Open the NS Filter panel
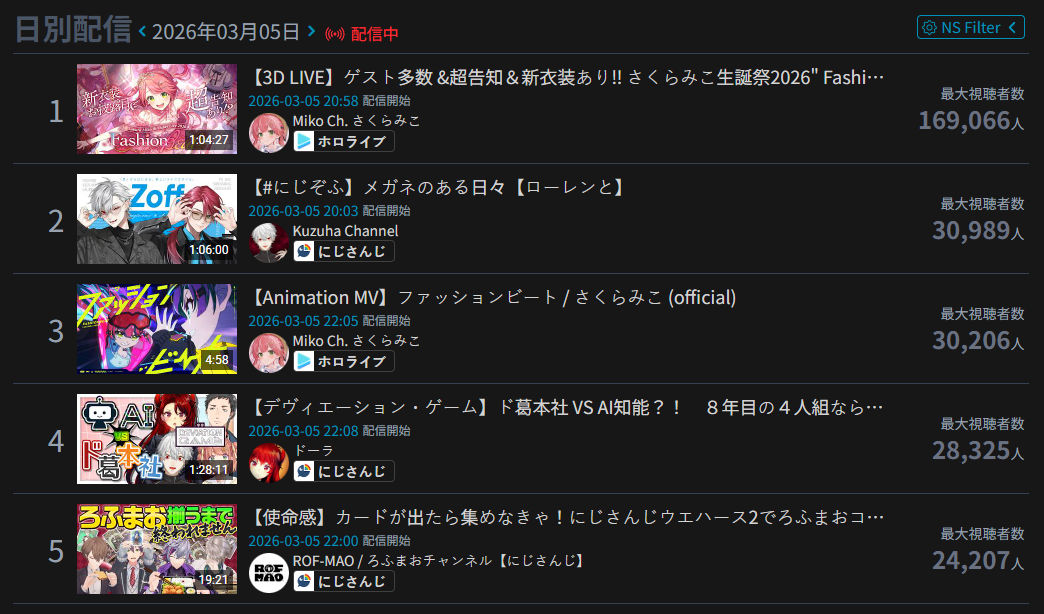 coord(970,27)
